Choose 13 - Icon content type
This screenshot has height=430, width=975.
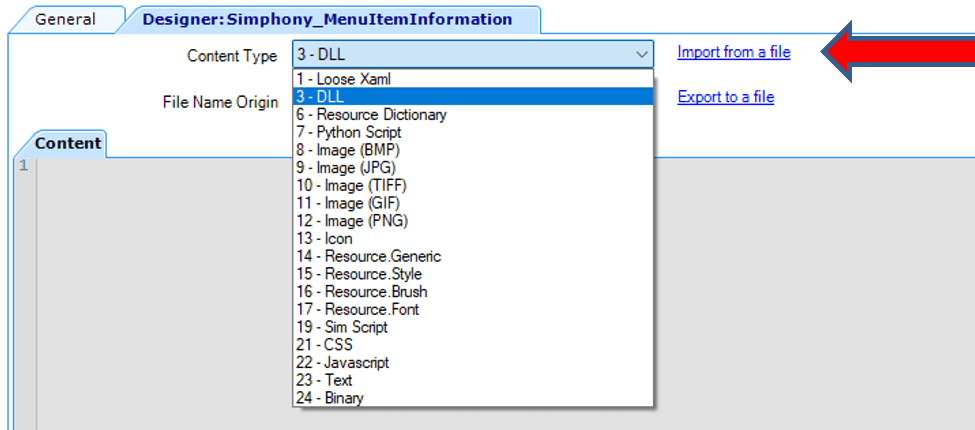pyautogui.click(x=324, y=238)
